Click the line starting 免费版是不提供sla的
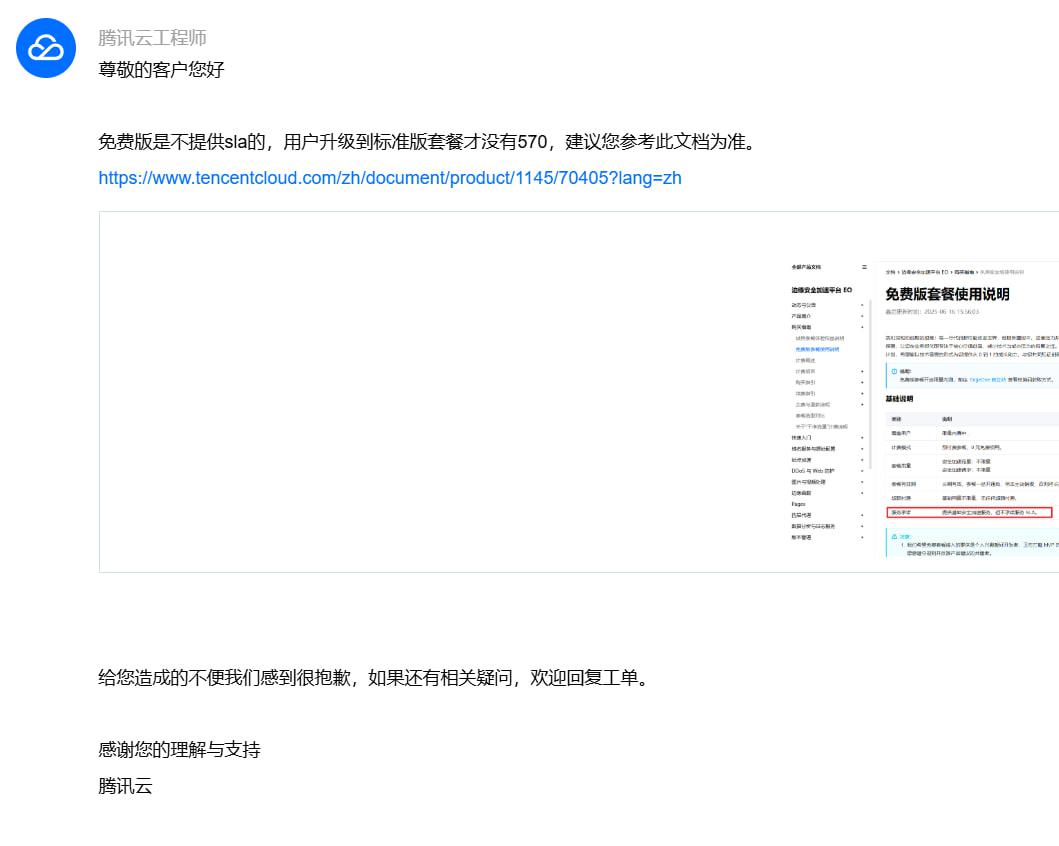 tap(427, 142)
